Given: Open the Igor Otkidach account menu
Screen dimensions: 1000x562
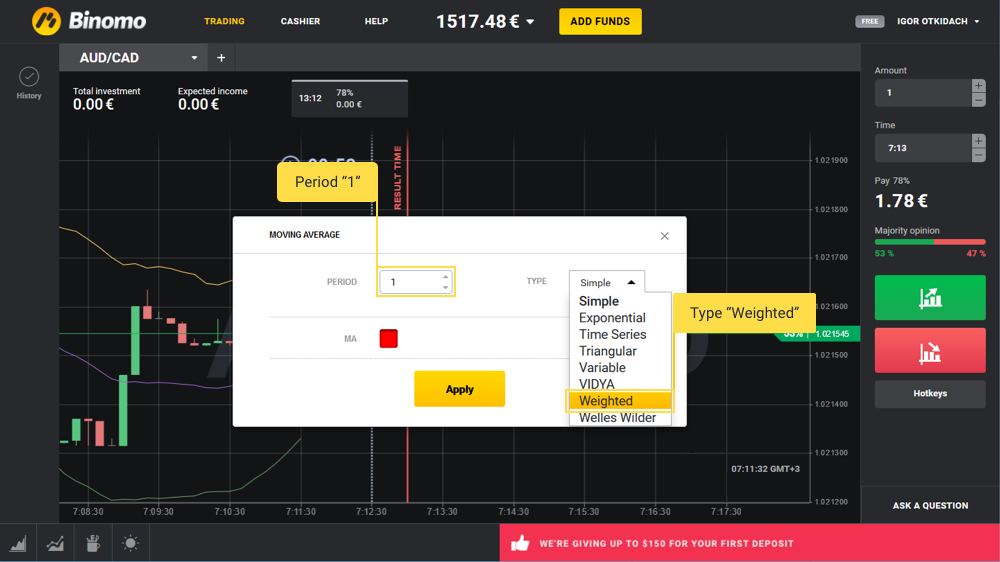Looking at the screenshot, I should (938, 22).
